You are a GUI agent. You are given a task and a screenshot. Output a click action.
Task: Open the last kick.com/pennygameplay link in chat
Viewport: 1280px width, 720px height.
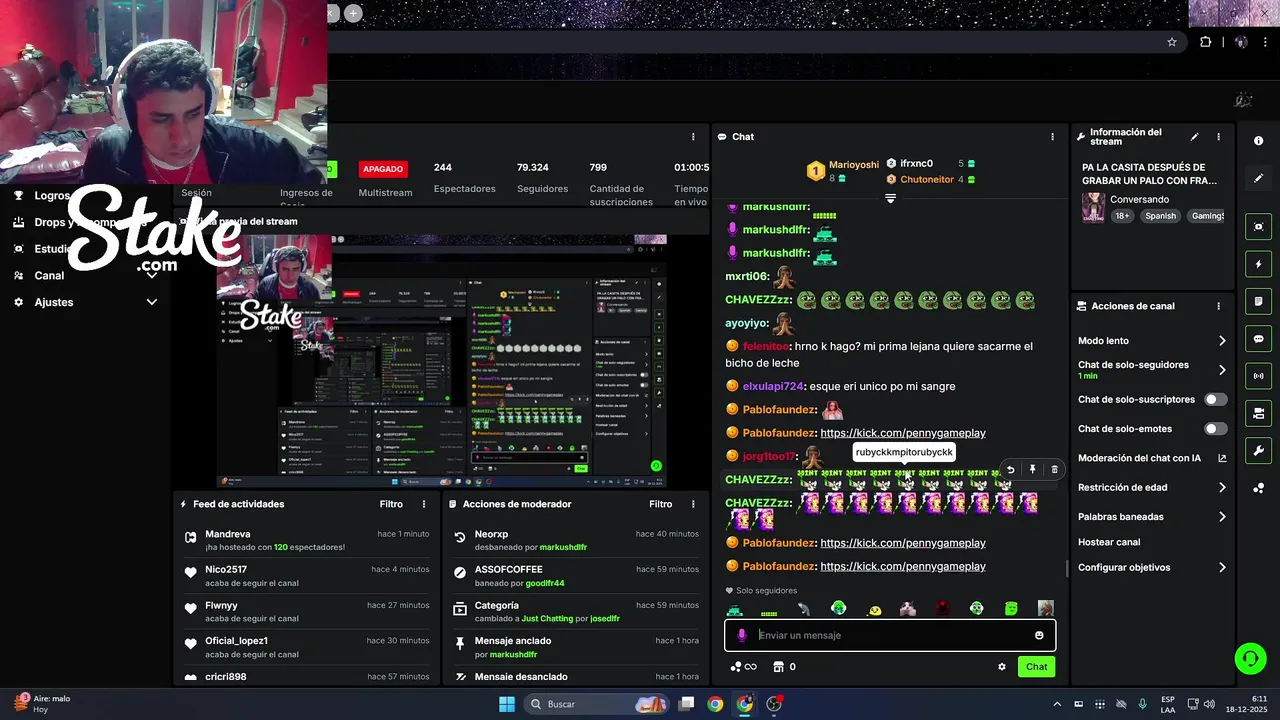tap(903, 566)
